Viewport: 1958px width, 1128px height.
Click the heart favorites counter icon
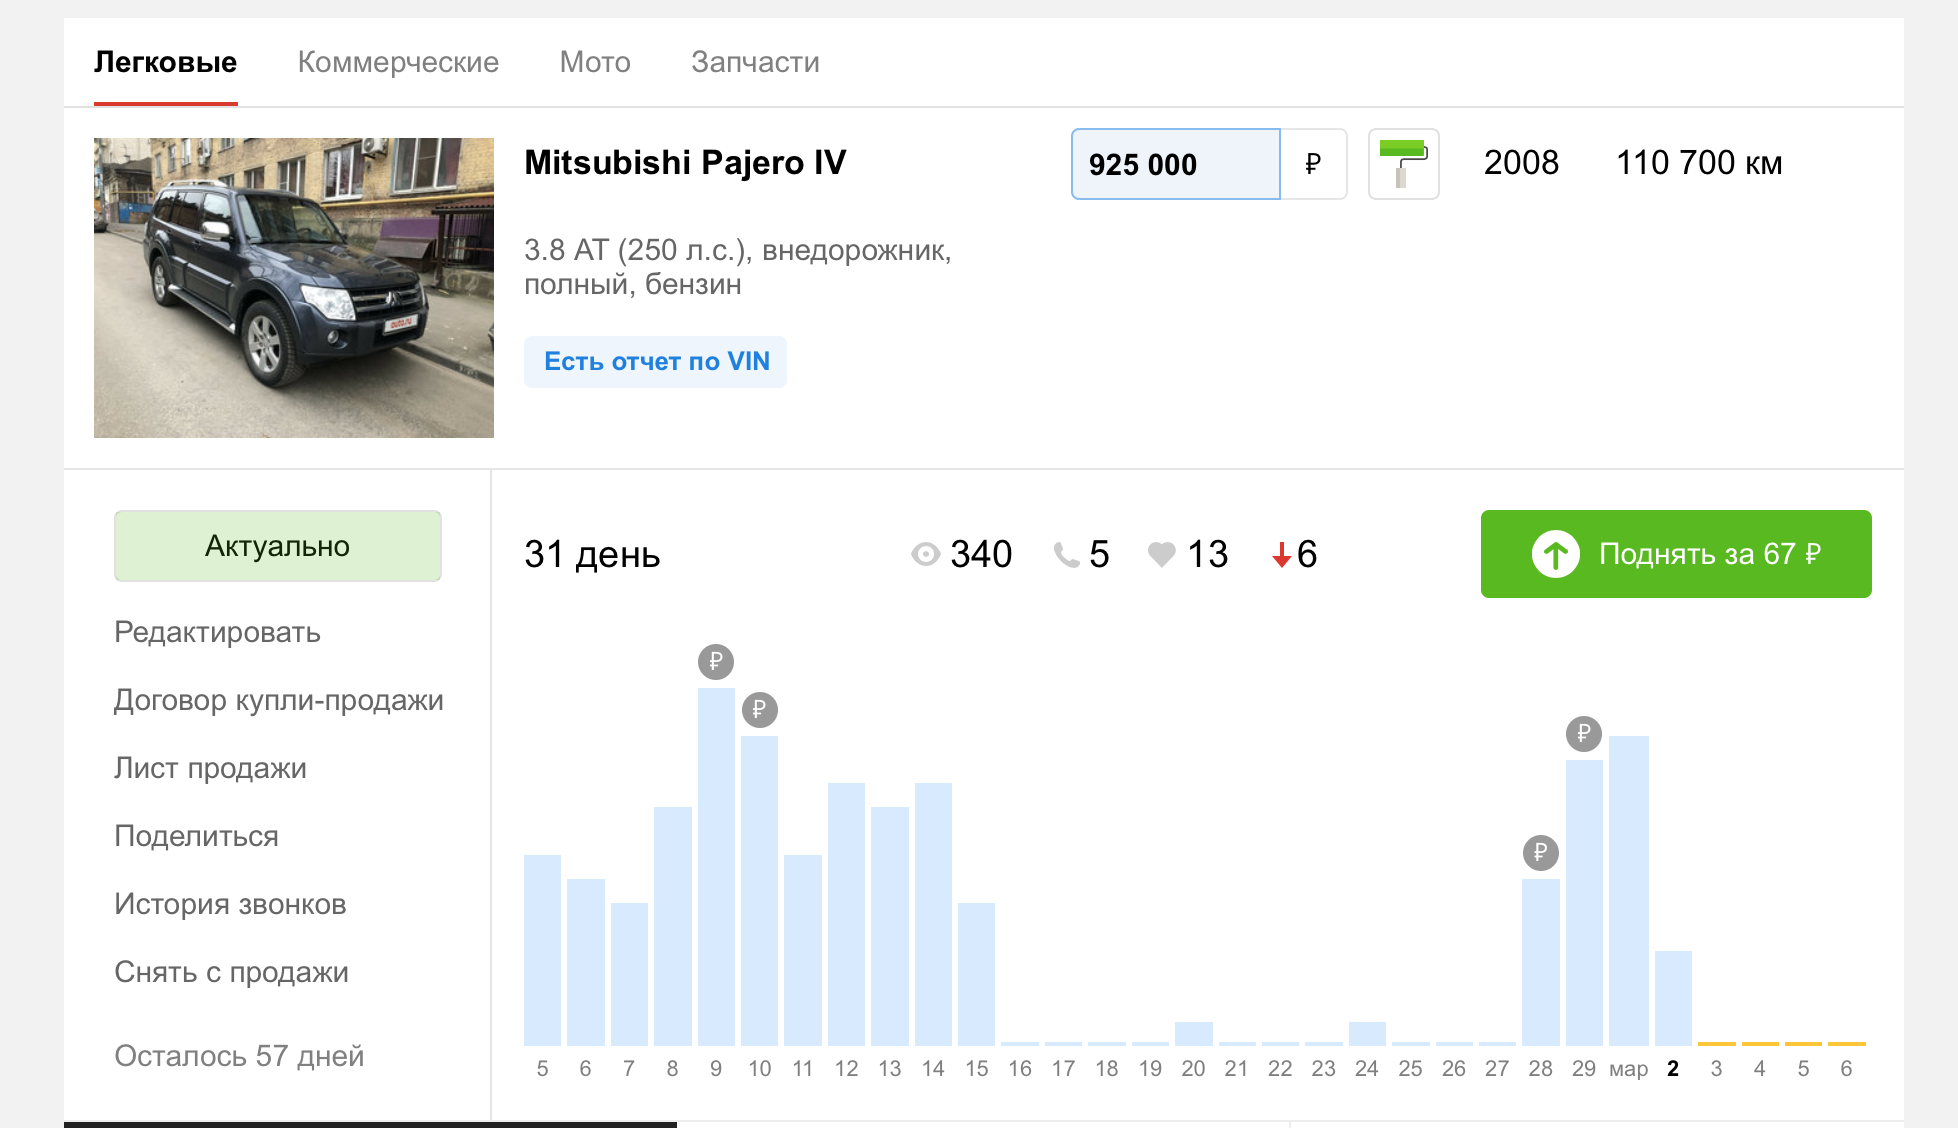1161,554
